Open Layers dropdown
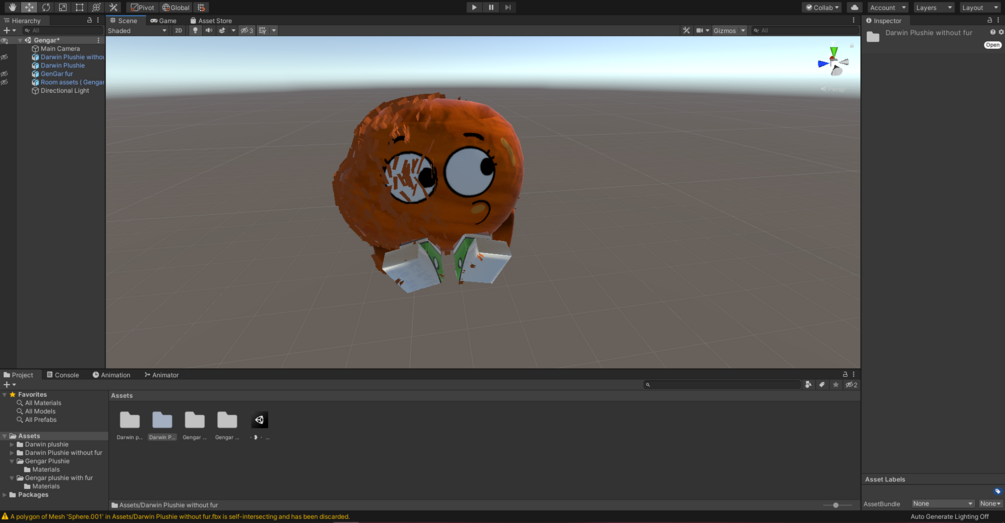The width and height of the screenshot is (1005, 523). pyautogui.click(x=933, y=7)
